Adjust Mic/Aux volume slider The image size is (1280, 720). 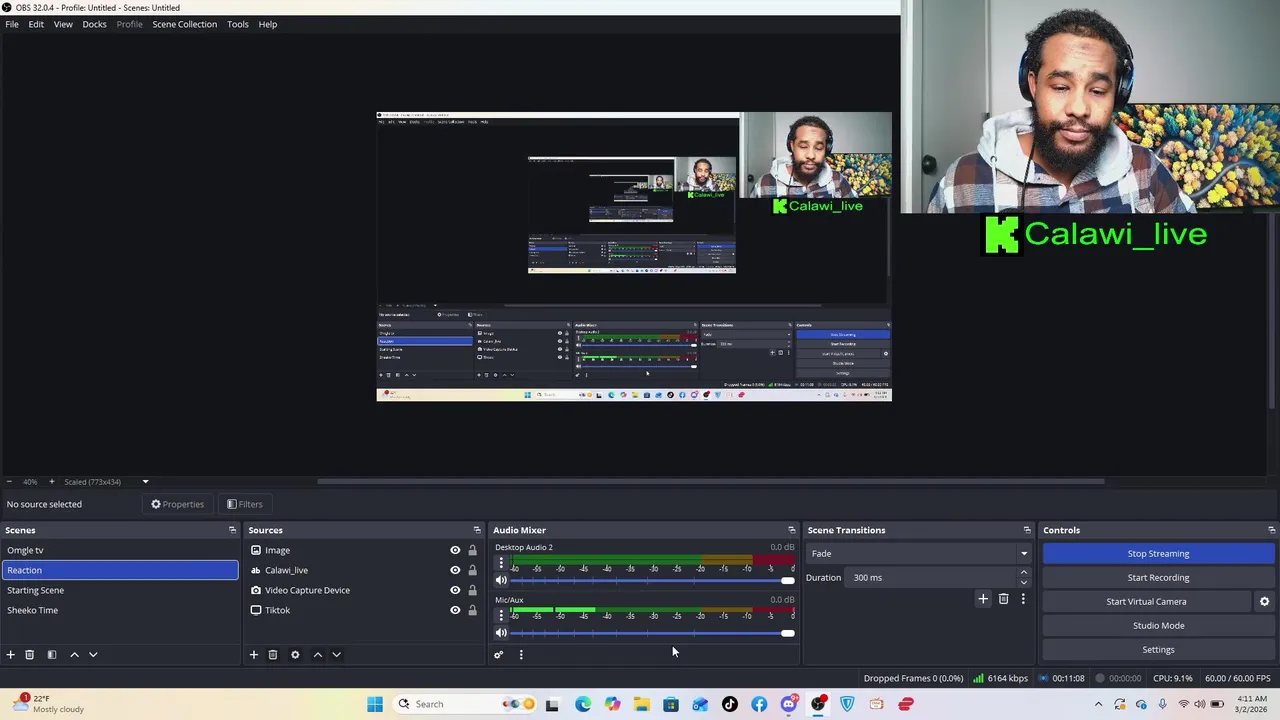click(x=651, y=633)
